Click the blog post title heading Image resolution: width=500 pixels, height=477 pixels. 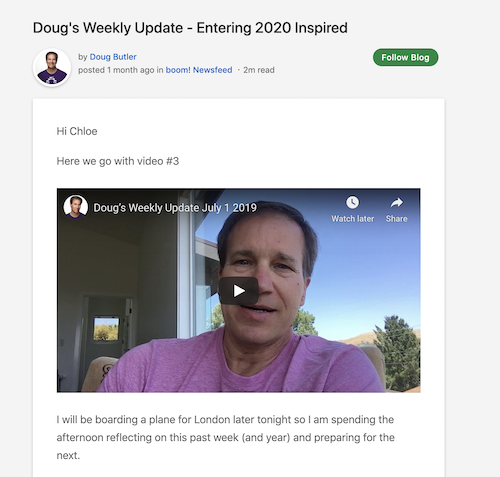[x=190, y=28]
